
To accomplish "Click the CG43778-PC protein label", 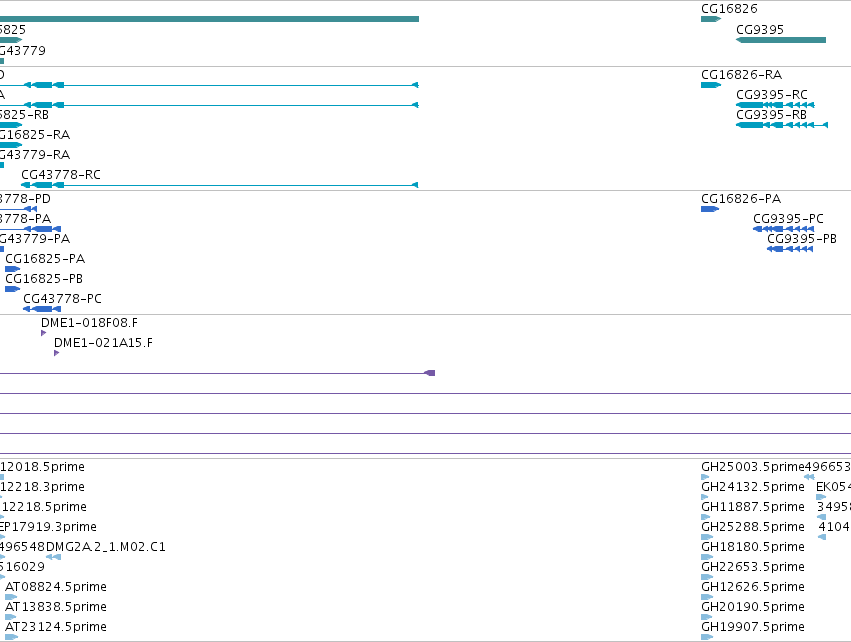I will point(62,299).
